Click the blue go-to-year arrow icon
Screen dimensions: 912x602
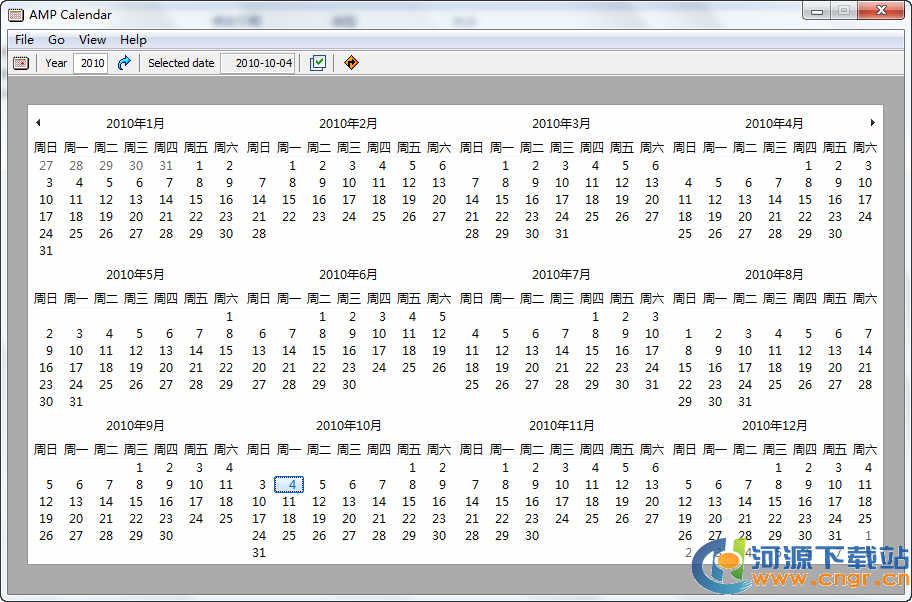[x=124, y=63]
